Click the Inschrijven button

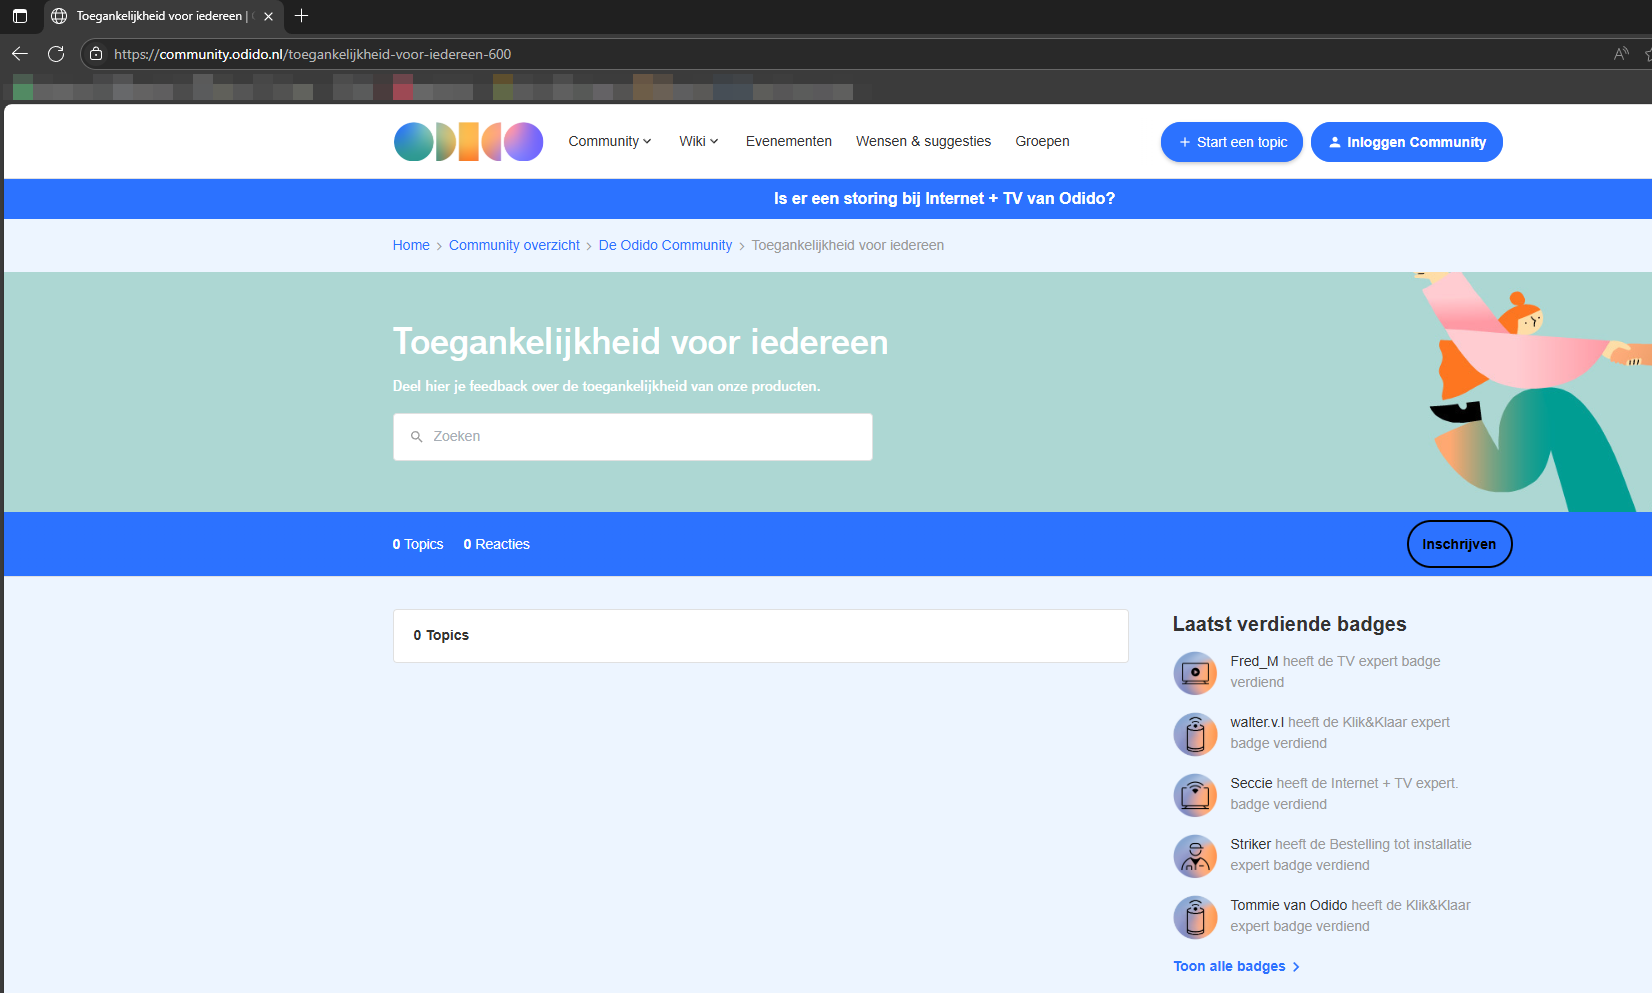1459,544
